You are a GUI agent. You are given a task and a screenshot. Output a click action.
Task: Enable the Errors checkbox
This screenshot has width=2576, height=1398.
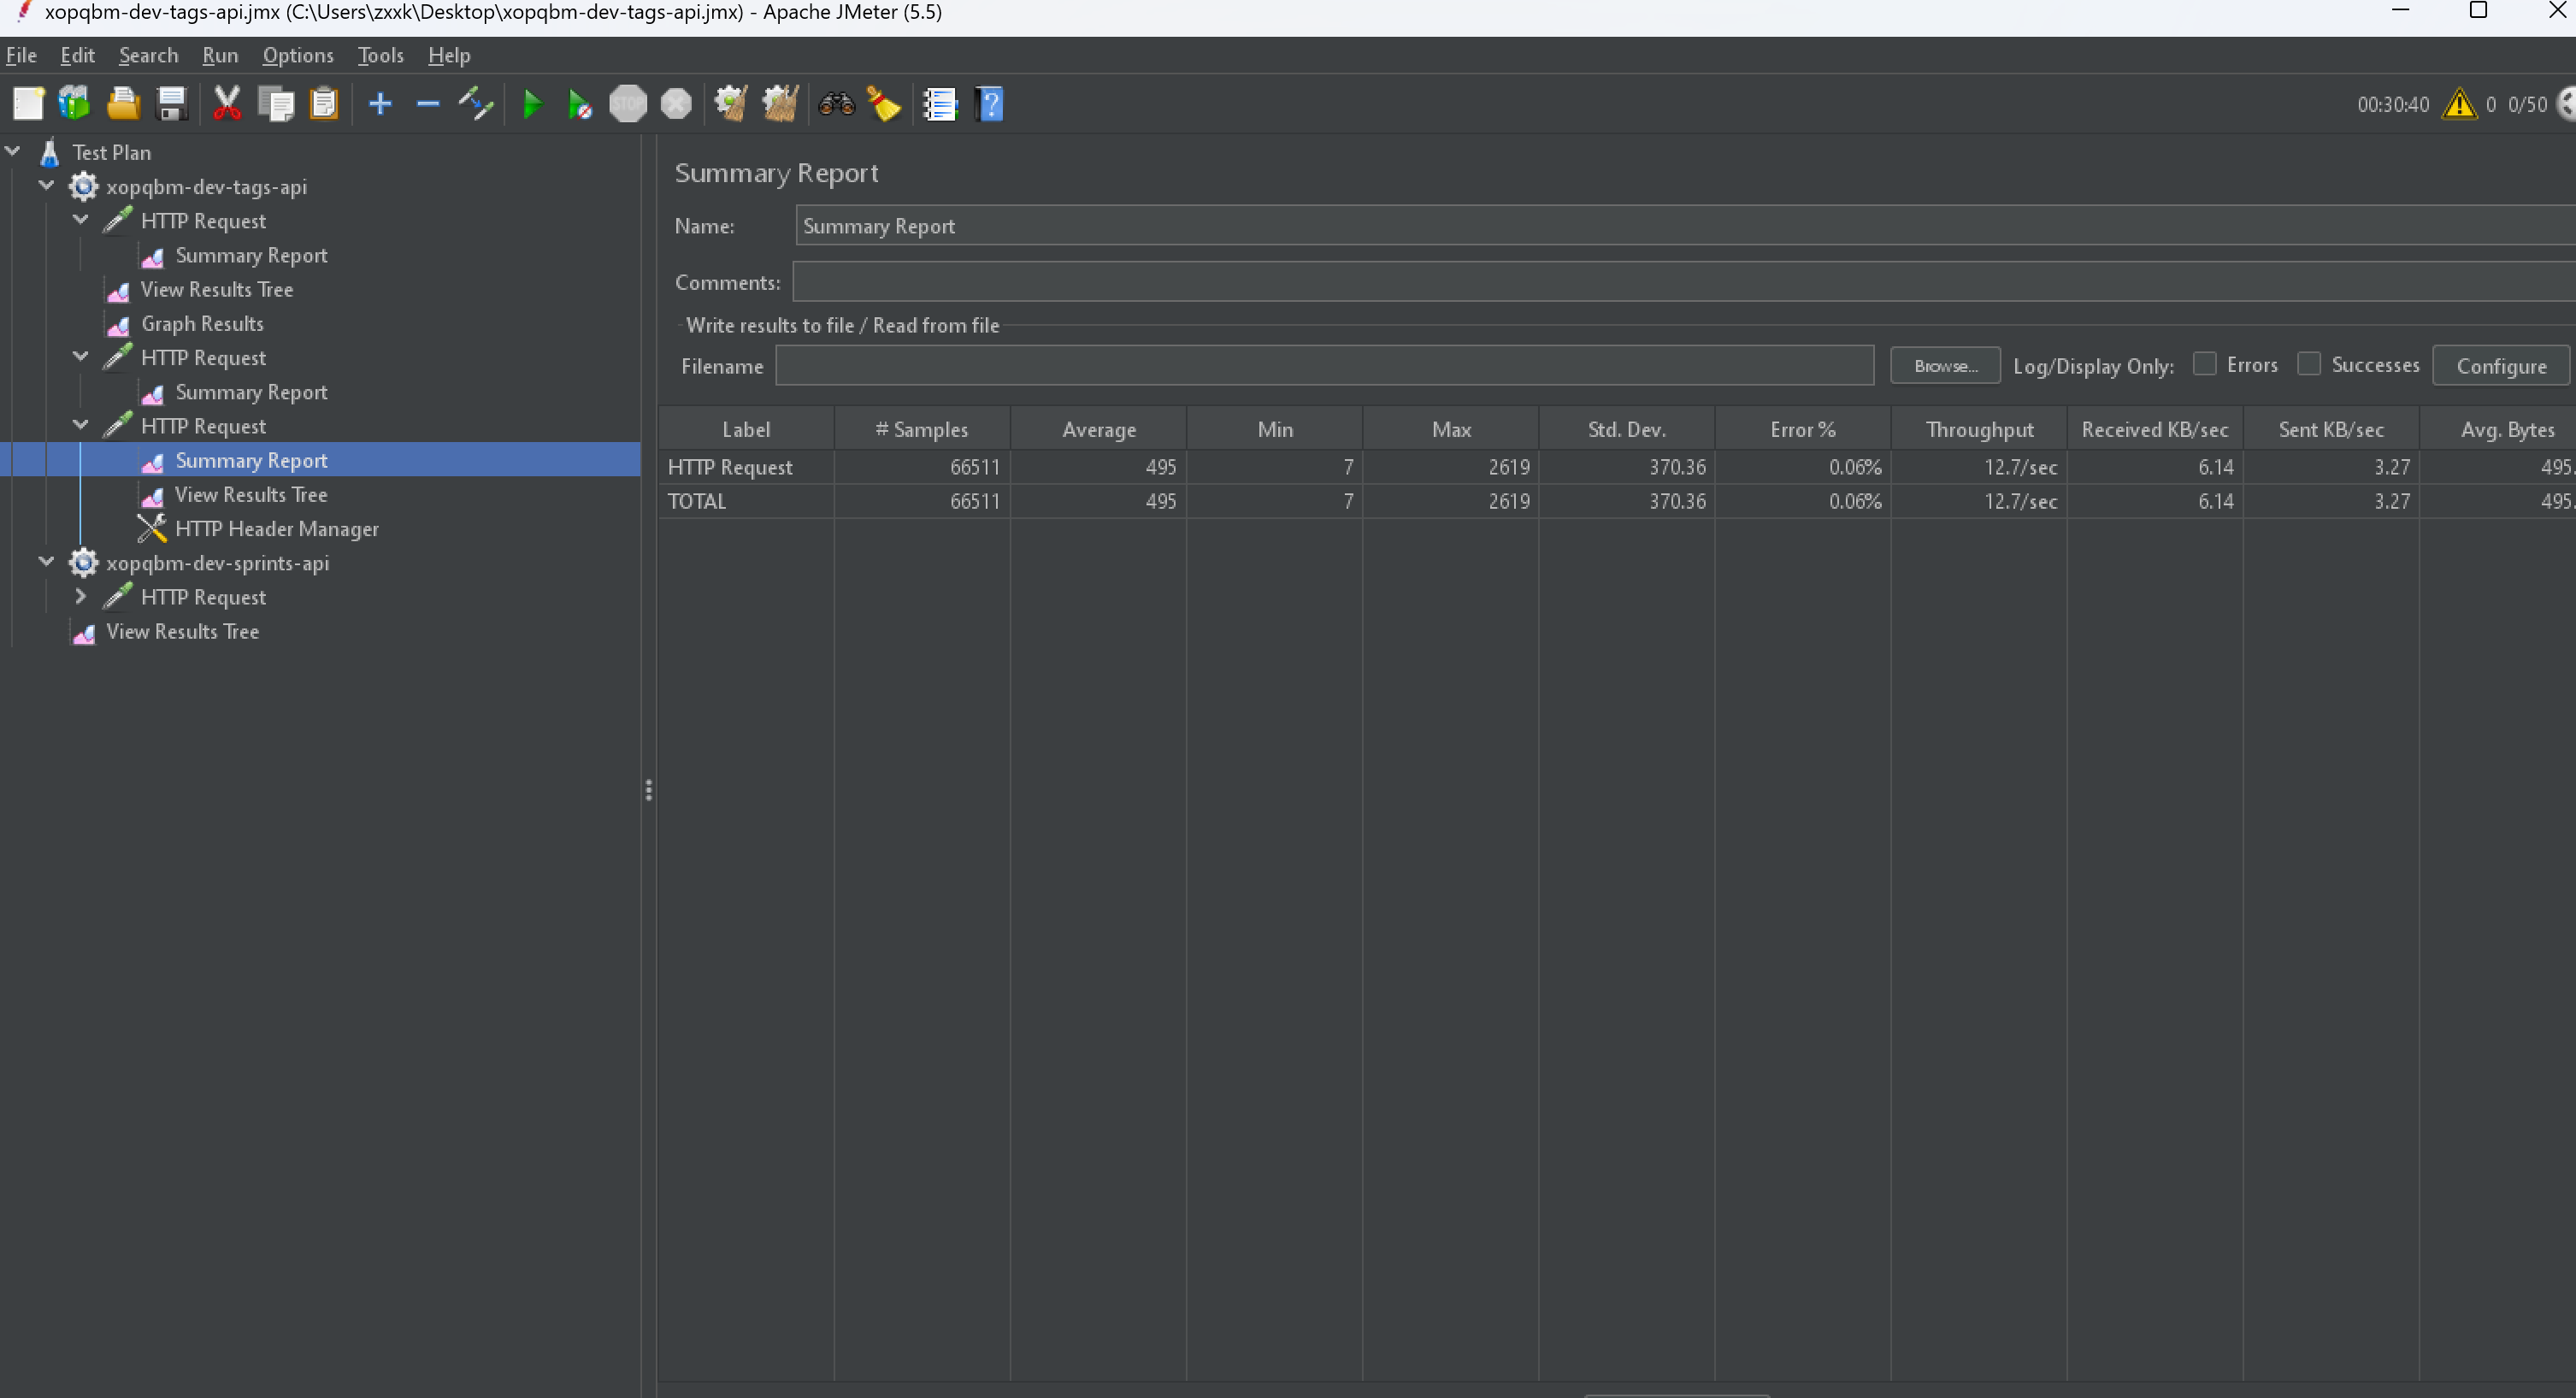2204,364
